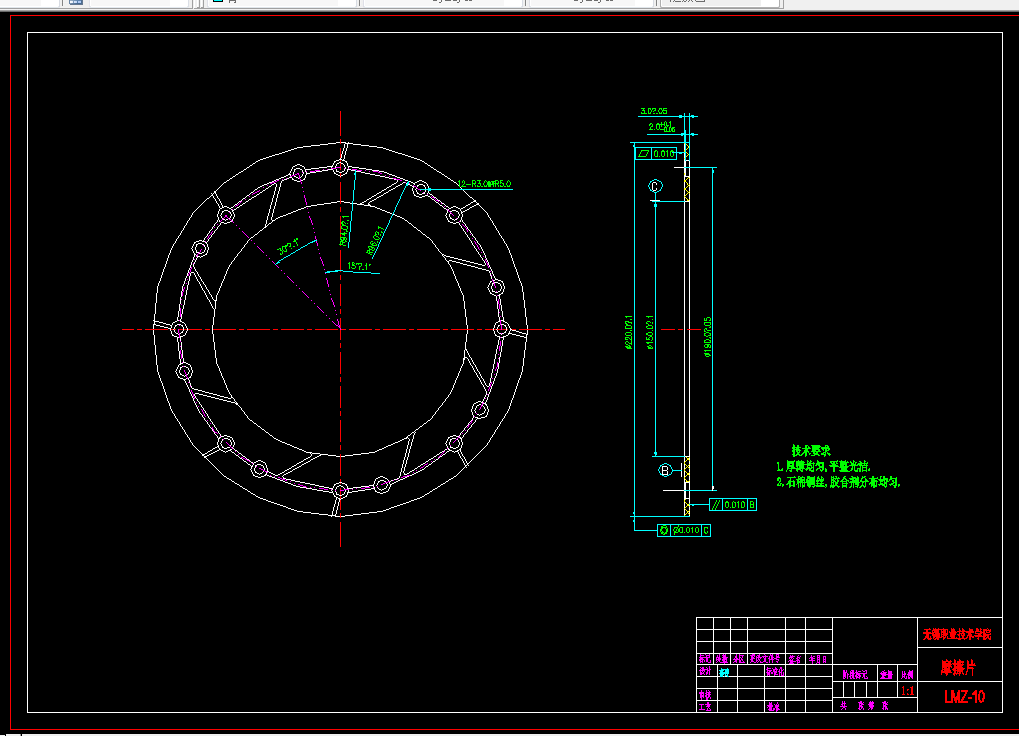Select the R94 radius dimension text

coord(344,231)
